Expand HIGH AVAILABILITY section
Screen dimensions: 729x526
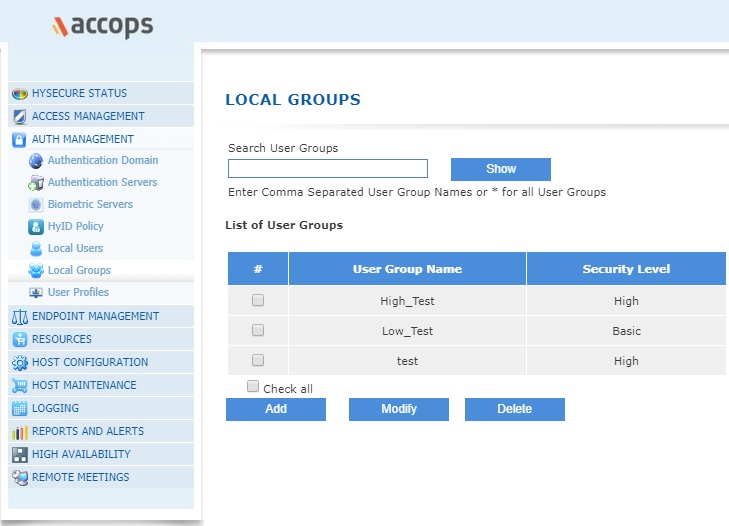(x=101, y=454)
